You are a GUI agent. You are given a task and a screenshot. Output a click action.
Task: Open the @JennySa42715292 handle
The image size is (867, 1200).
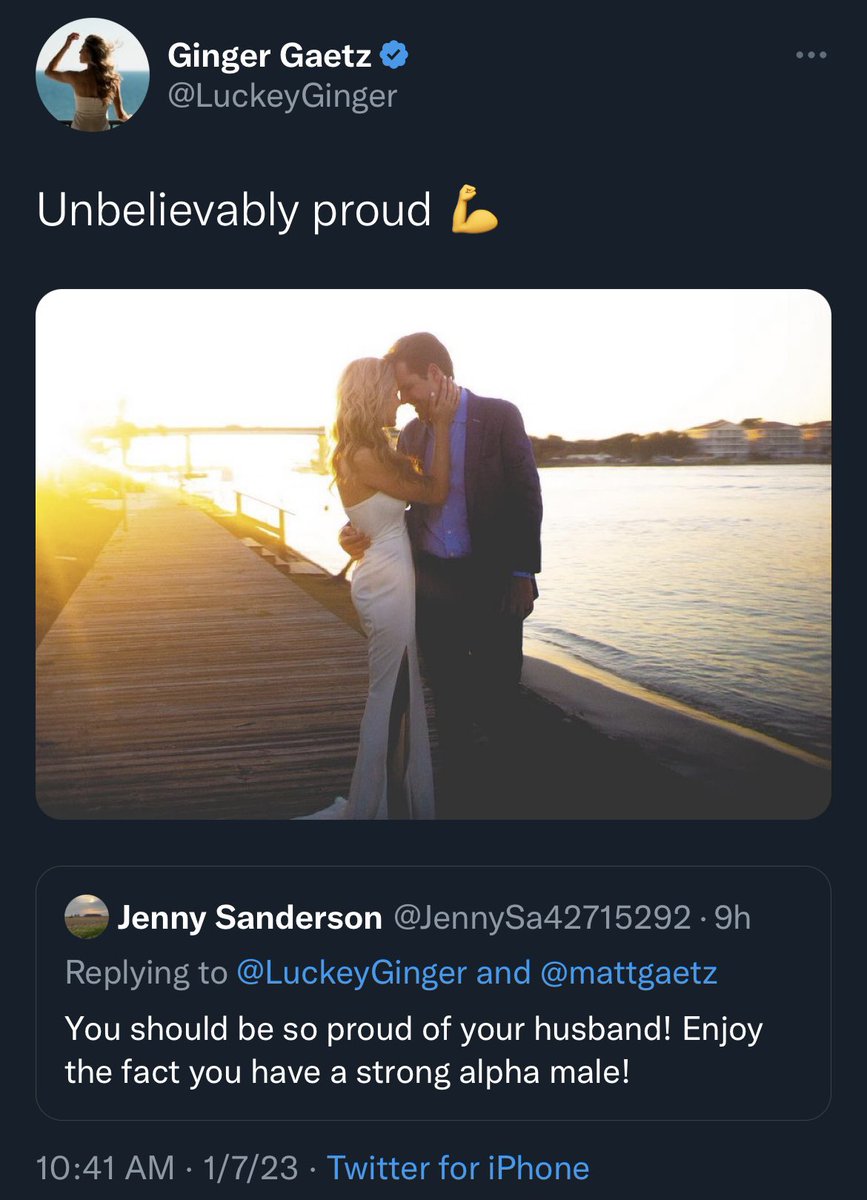544,917
